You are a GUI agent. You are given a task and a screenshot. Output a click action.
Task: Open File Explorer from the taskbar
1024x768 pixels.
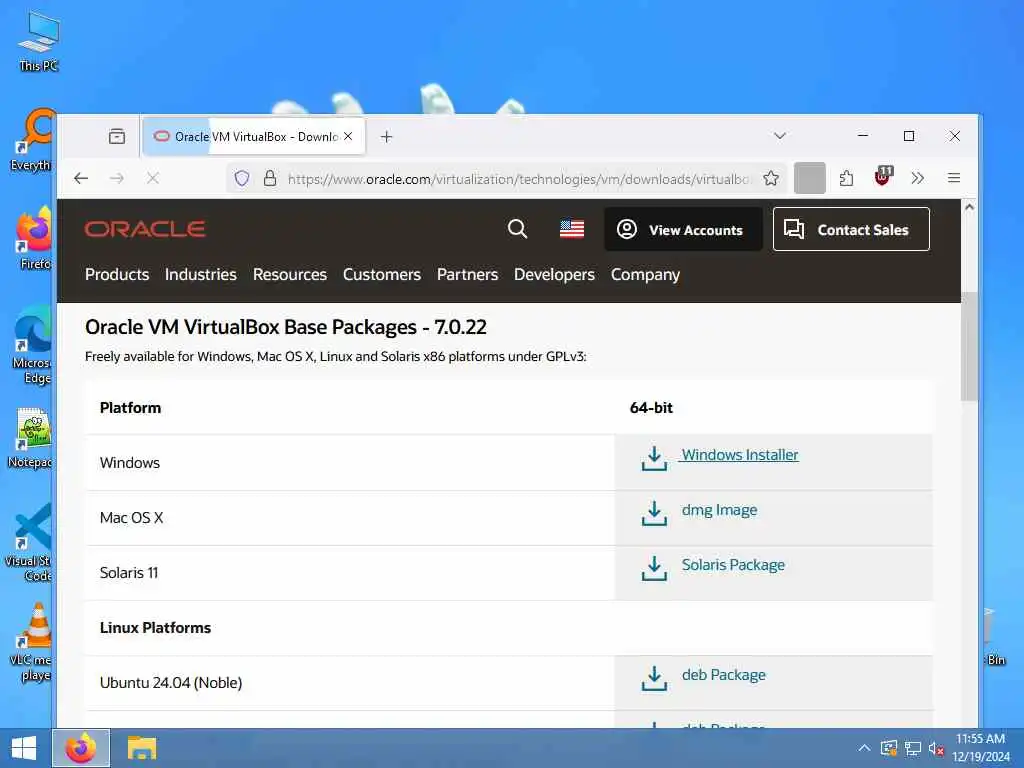[142, 748]
